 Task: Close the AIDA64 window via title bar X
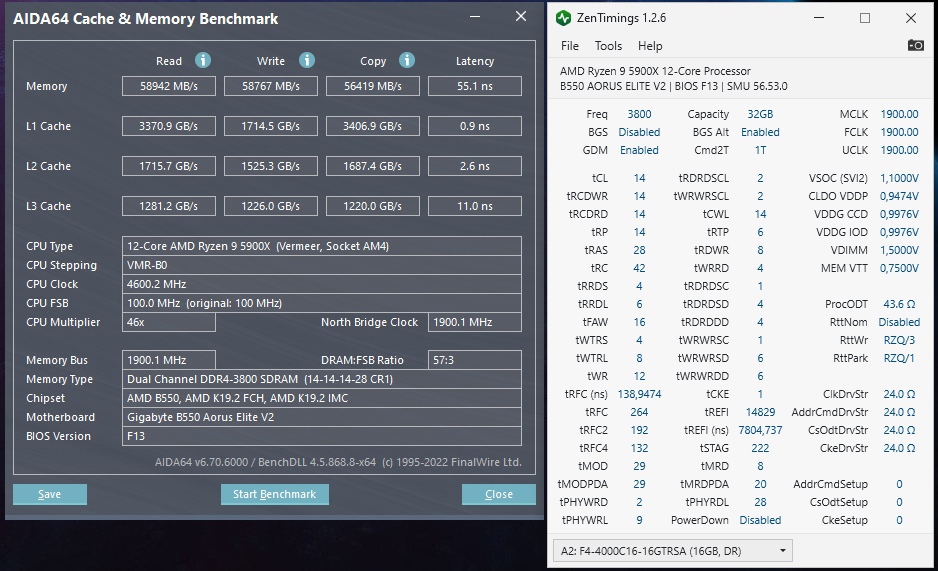coord(521,17)
